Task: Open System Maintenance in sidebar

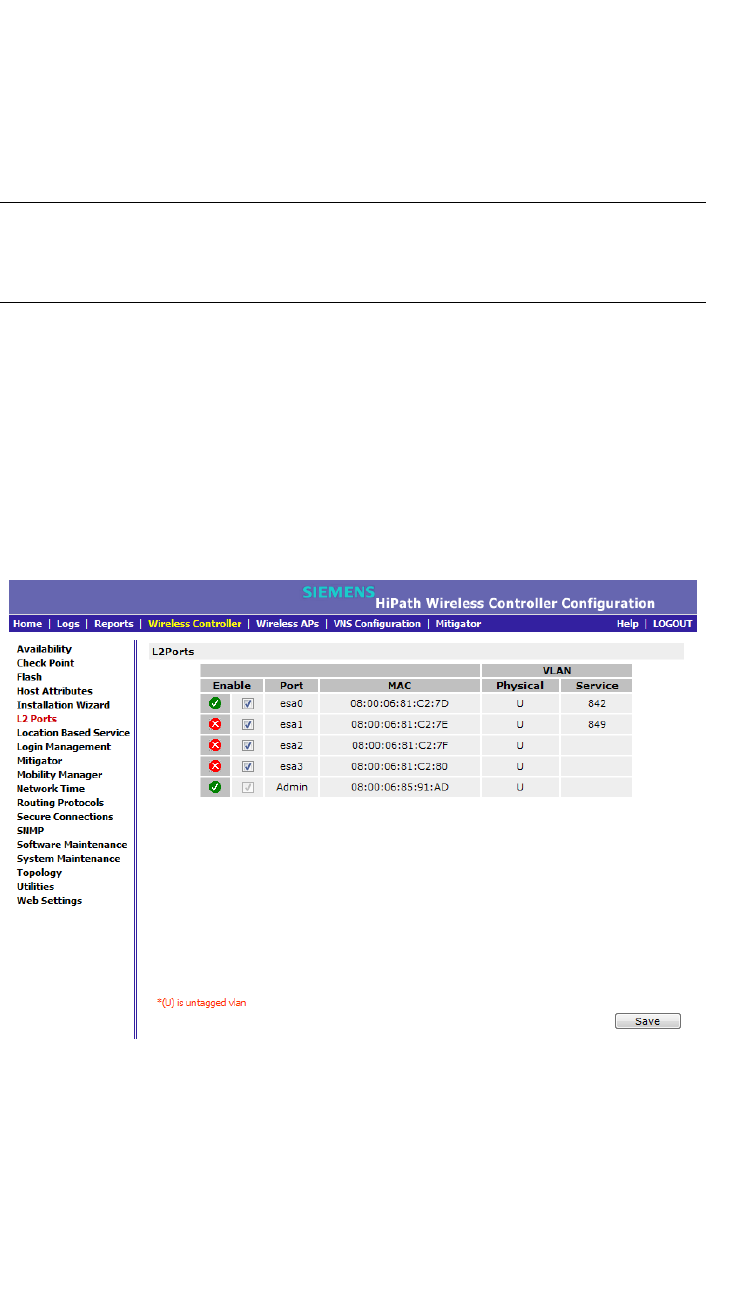Action: coord(68,859)
